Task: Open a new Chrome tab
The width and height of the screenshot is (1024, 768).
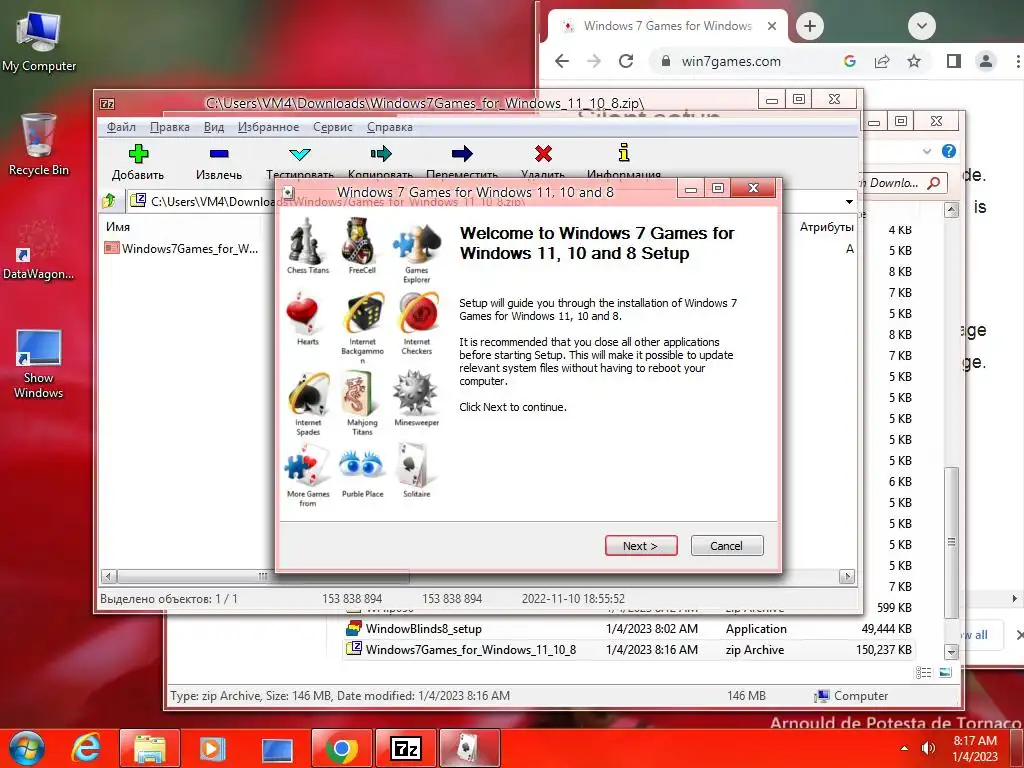Action: [810, 26]
